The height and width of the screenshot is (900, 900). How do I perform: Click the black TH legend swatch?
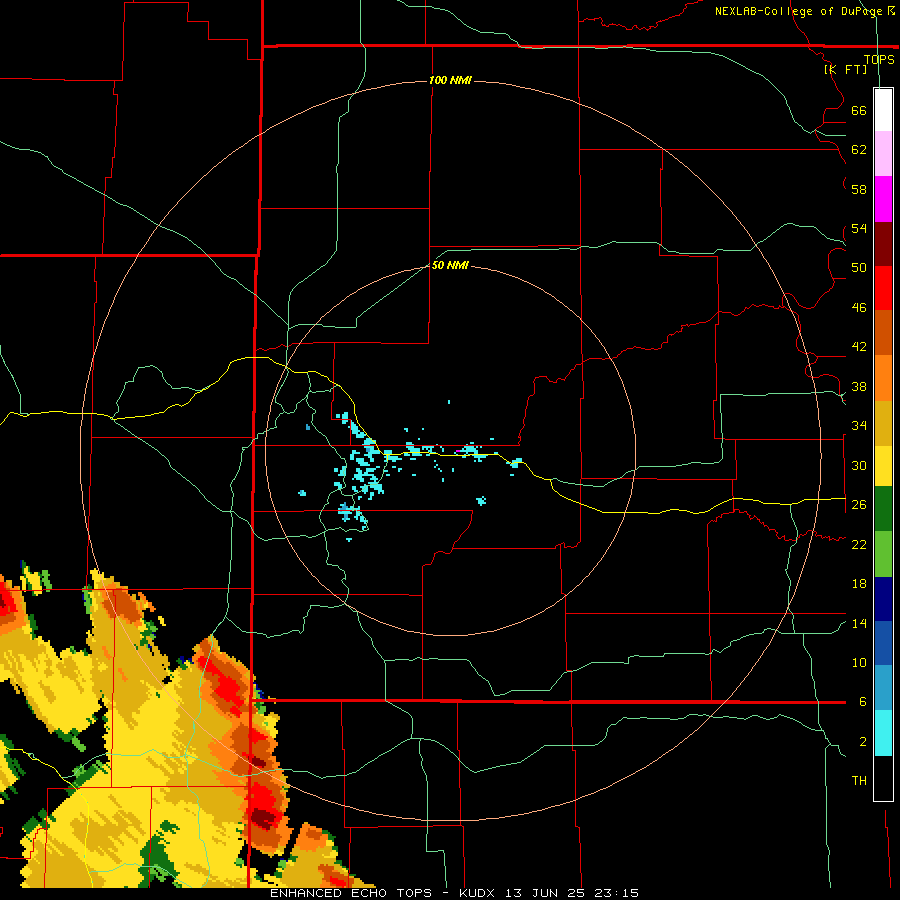tap(883, 778)
